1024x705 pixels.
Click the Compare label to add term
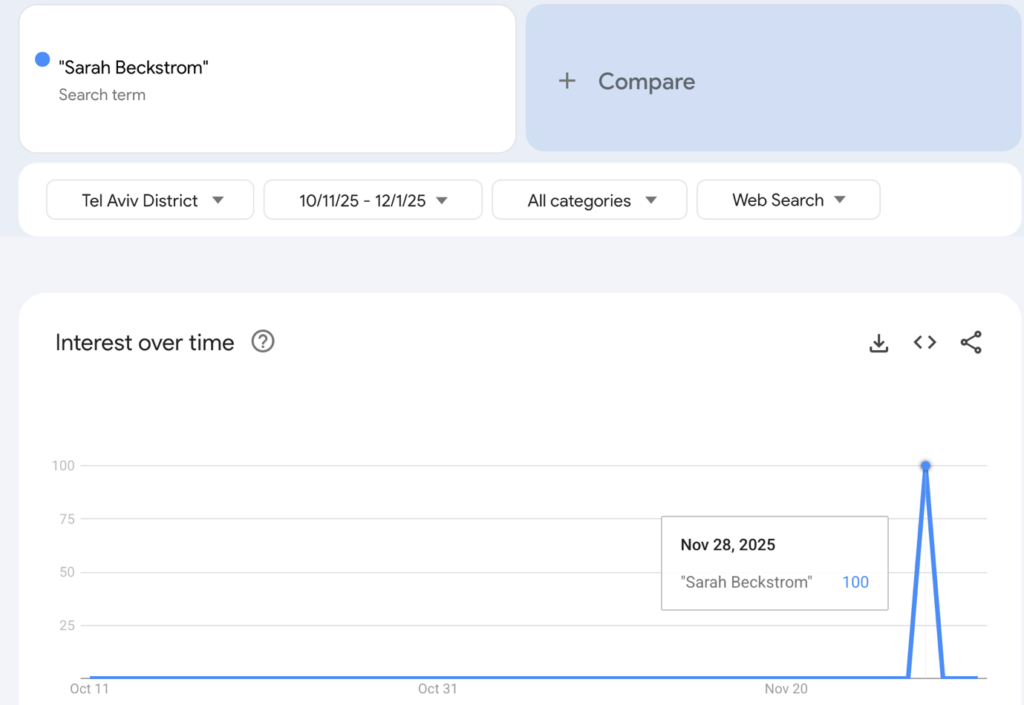(646, 82)
